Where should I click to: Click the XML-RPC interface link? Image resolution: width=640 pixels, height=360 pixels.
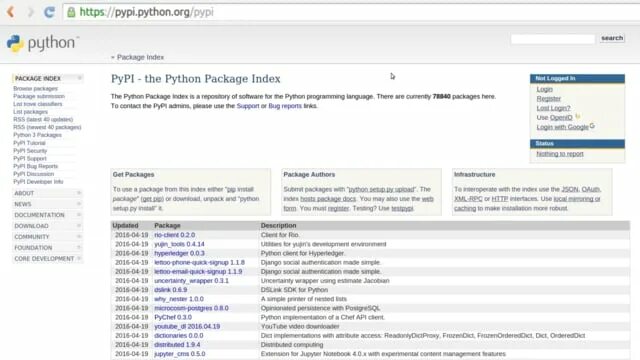coord(468,199)
